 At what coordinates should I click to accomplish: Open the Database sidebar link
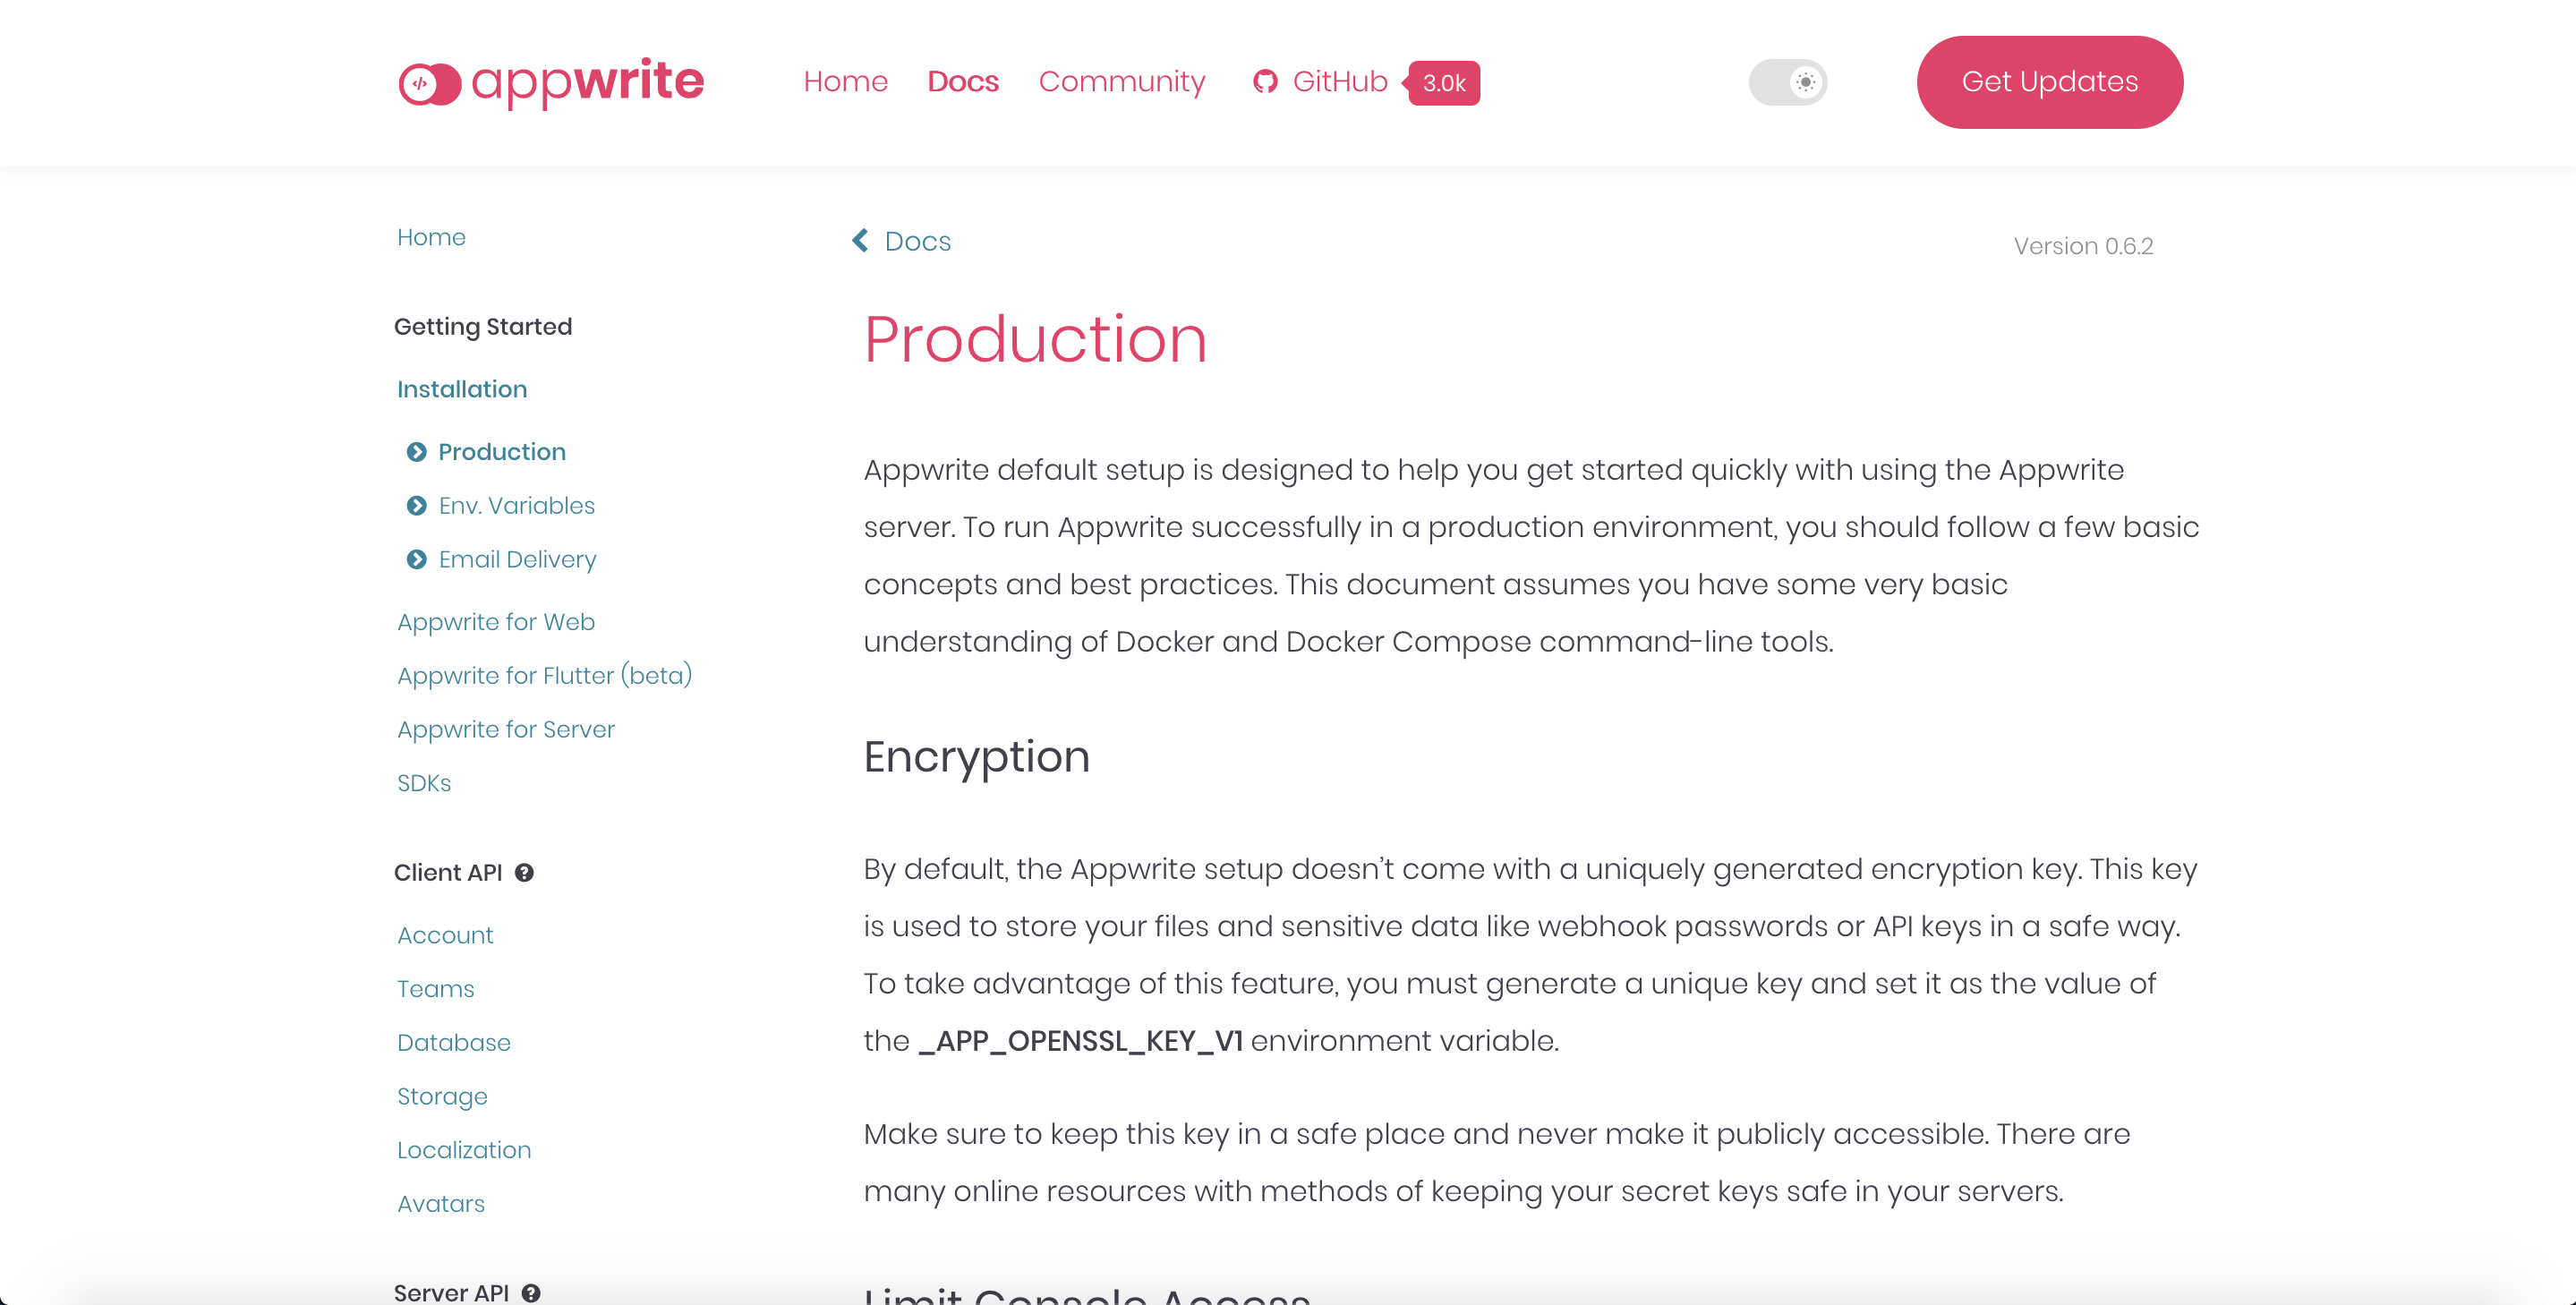[454, 1042]
